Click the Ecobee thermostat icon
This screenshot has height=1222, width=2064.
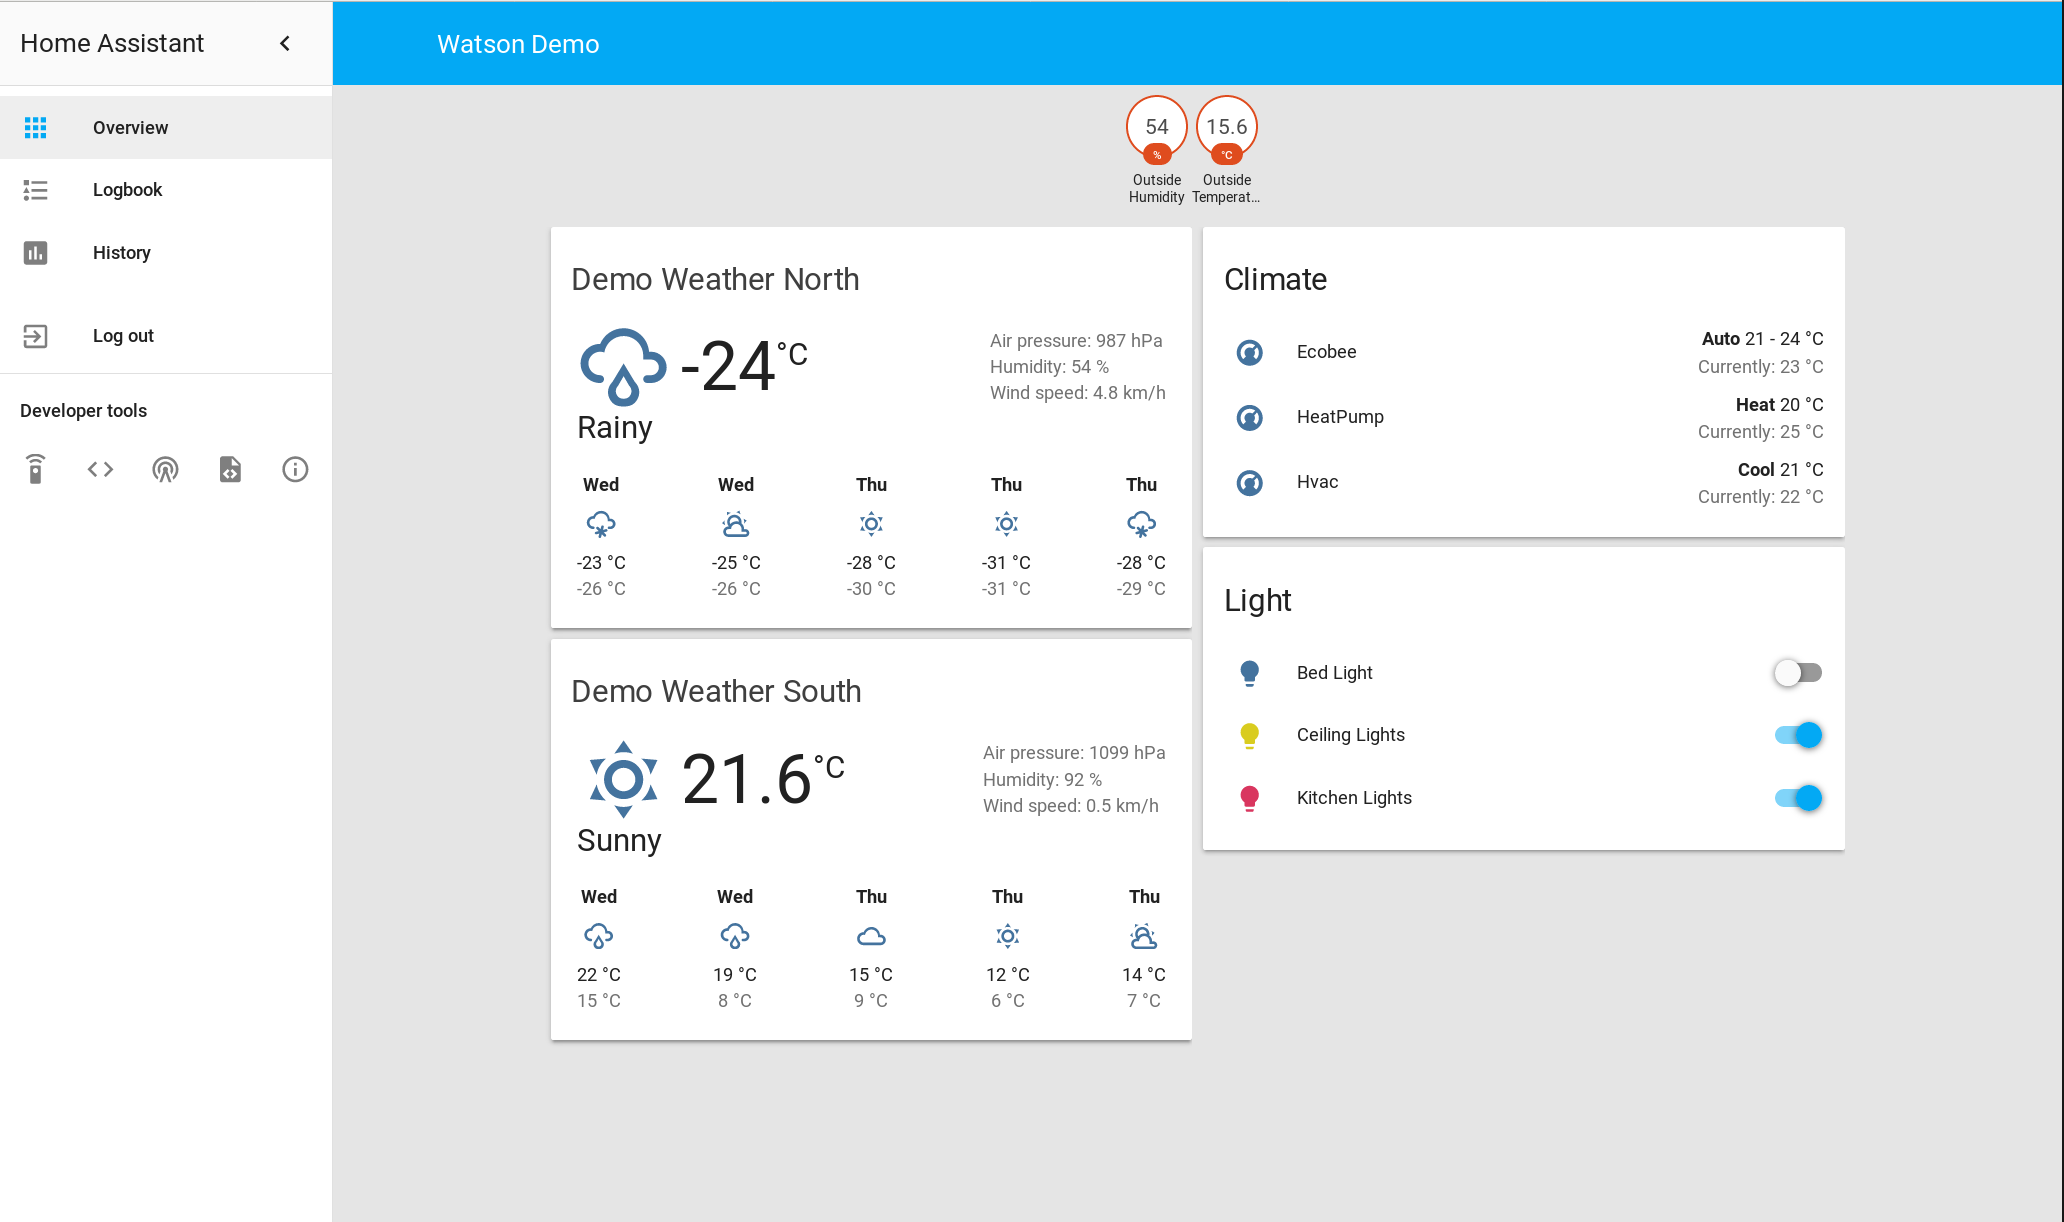pos(1249,352)
